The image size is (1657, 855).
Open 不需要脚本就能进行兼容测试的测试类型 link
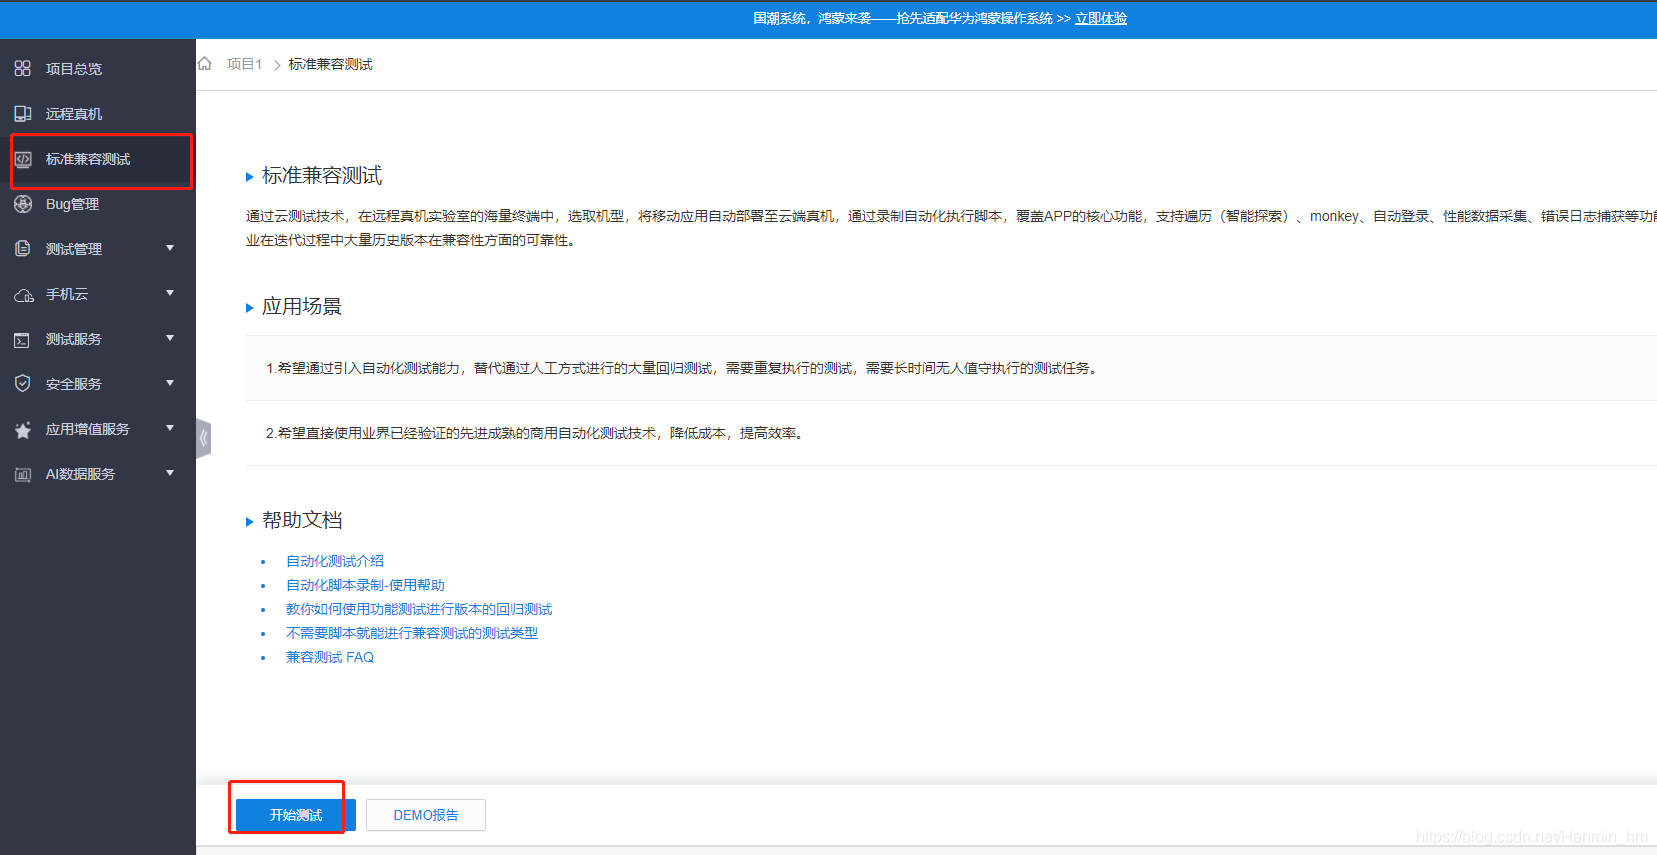(x=412, y=633)
